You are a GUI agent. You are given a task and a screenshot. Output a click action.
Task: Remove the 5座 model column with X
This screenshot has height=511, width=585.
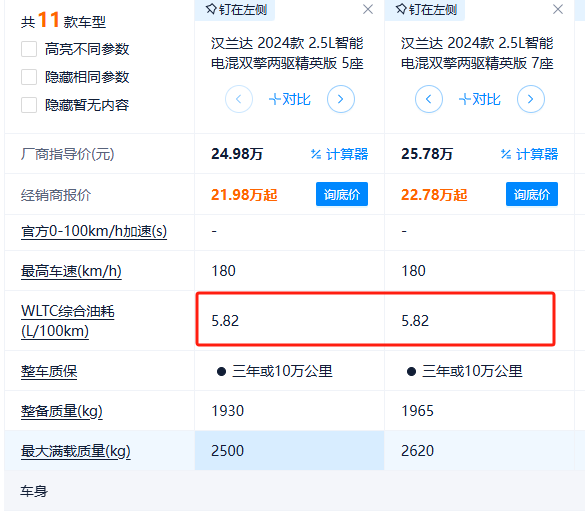[368, 9]
